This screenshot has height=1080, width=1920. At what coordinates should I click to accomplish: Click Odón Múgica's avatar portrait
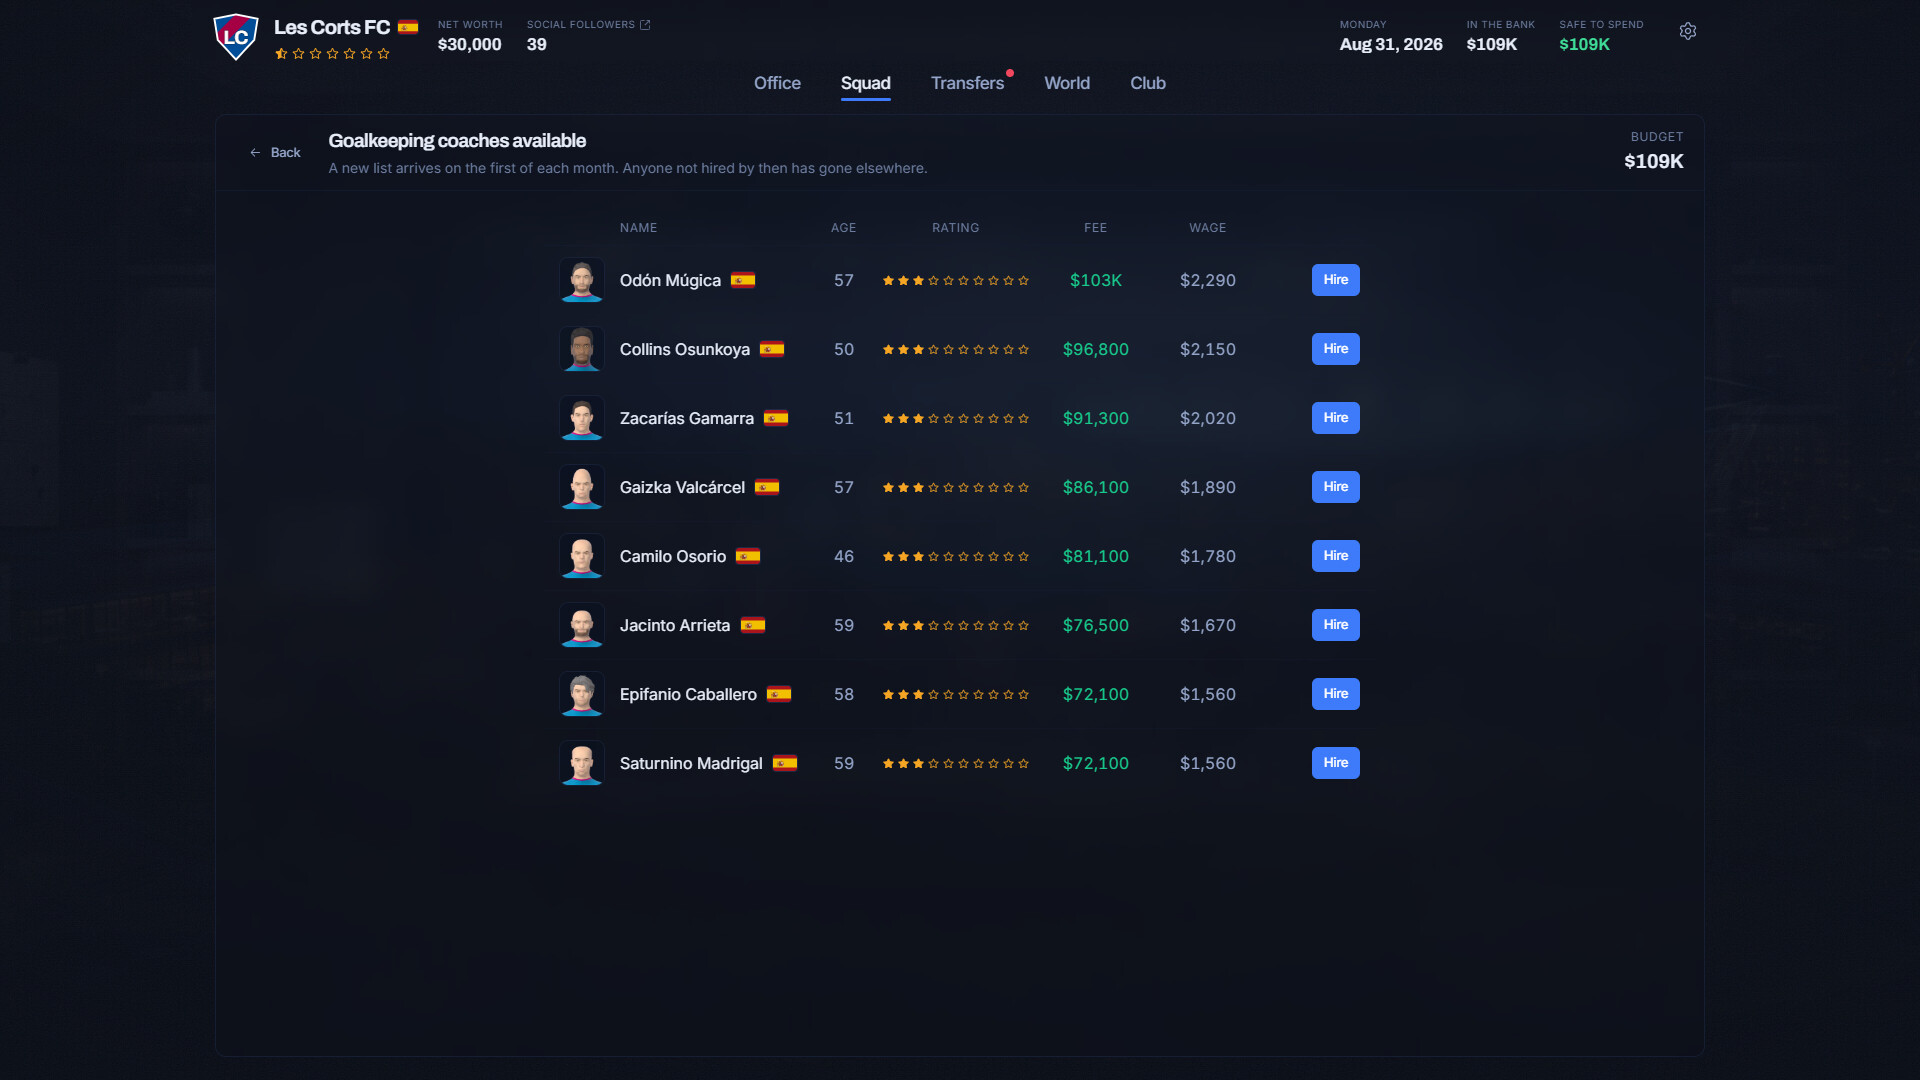coord(581,280)
